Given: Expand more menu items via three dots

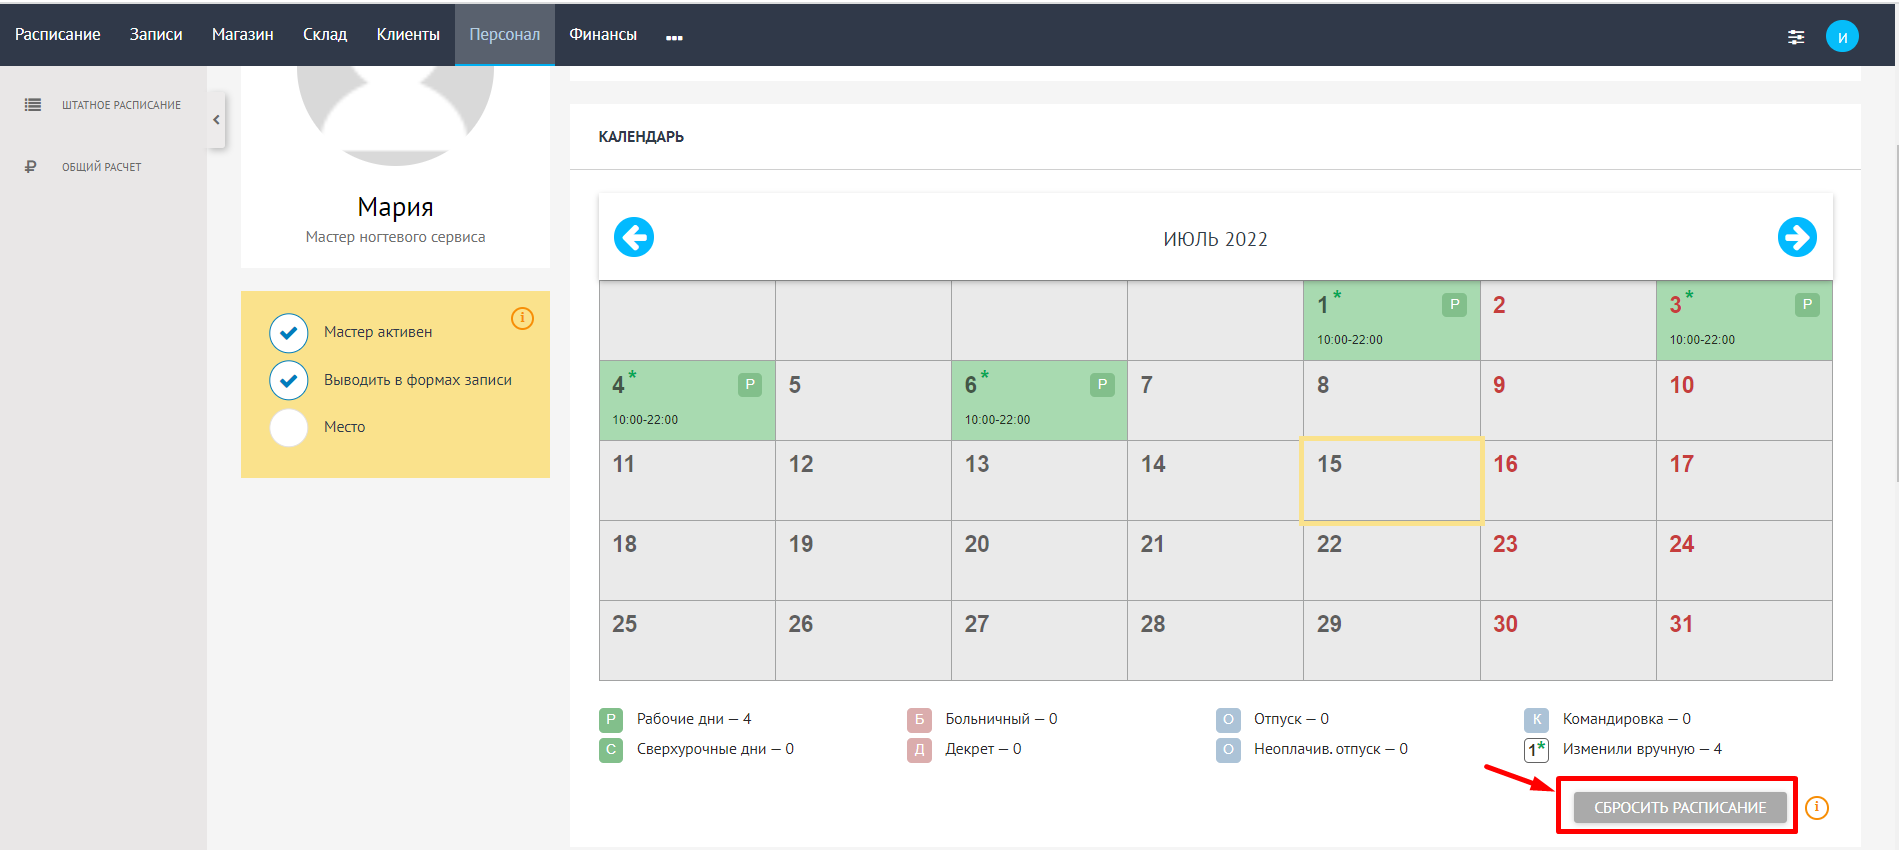Looking at the screenshot, I should pyautogui.click(x=674, y=37).
